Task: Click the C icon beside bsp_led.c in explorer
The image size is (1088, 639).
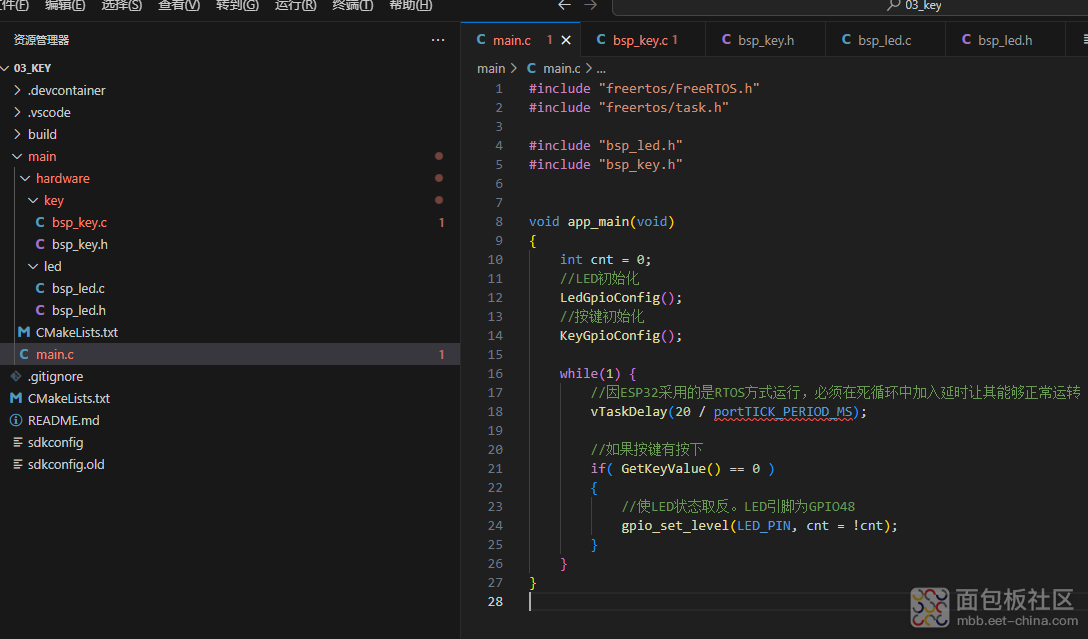Action: (x=40, y=288)
